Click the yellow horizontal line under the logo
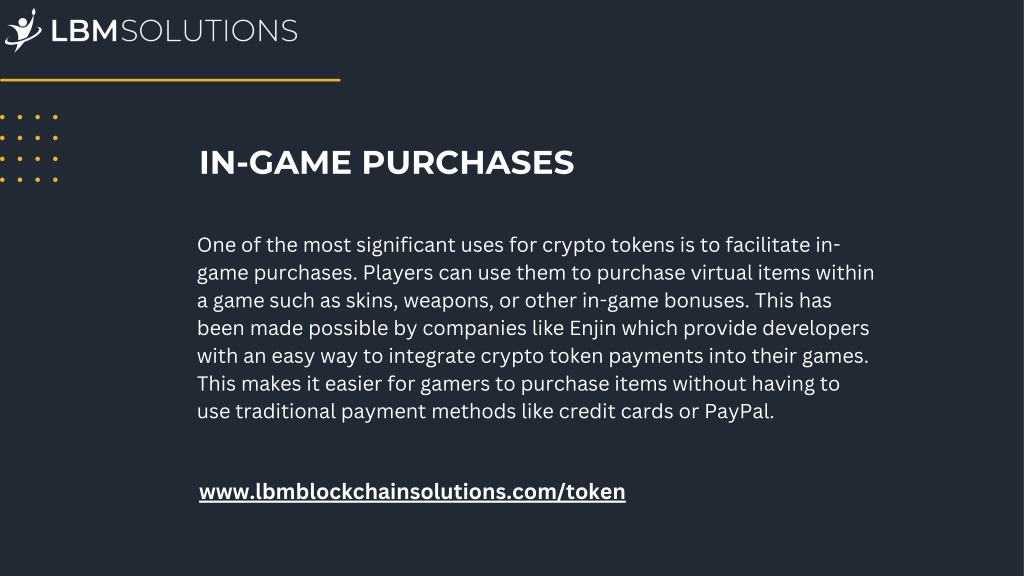 pyautogui.click(x=170, y=80)
